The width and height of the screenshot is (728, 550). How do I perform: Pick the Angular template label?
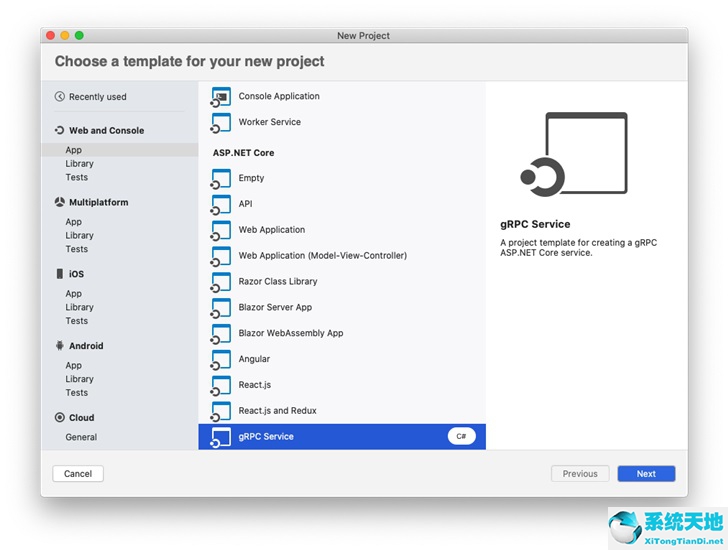[254, 359]
